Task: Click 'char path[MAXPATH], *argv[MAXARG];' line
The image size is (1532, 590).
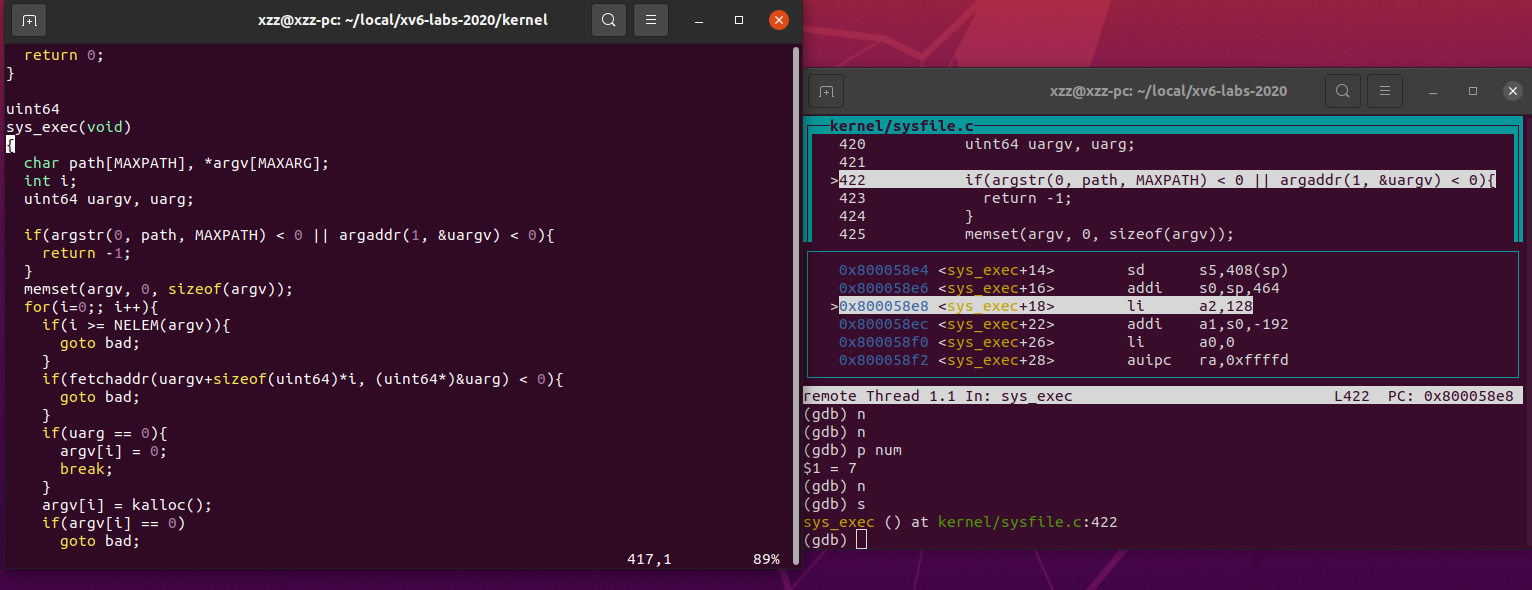Action: (176, 163)
